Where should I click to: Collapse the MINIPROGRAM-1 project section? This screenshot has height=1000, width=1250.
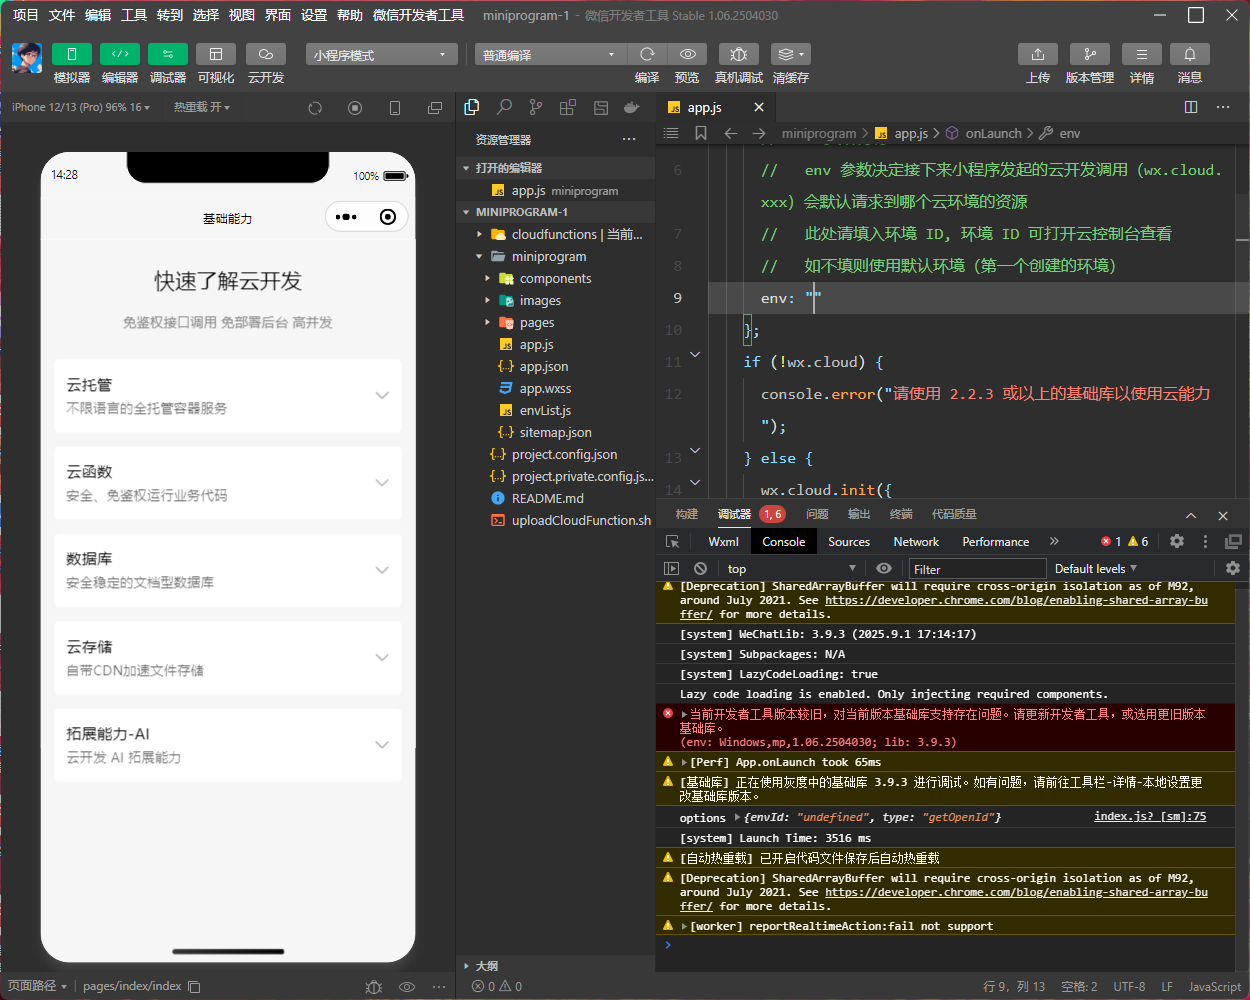point(555,212)
